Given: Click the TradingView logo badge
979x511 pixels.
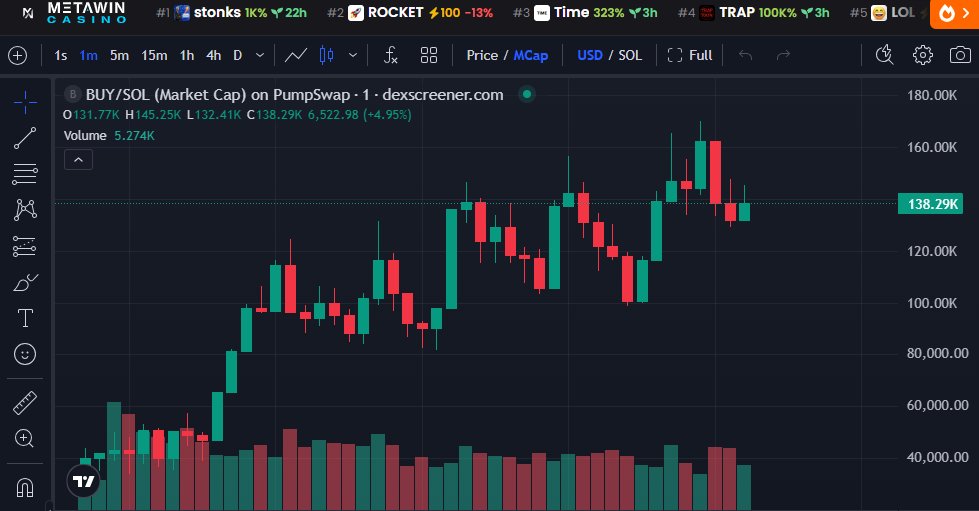Looking at the screenshot, I should 83,481.
